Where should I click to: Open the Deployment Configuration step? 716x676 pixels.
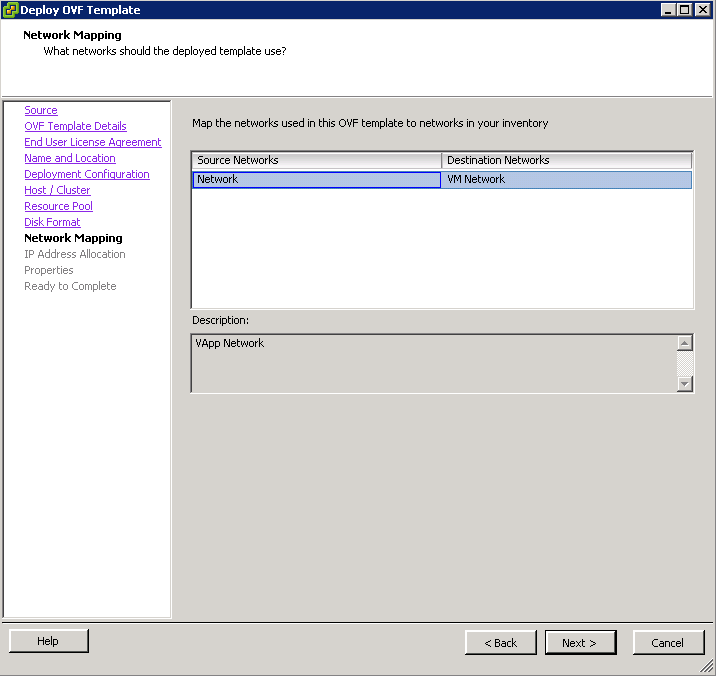click(x=86, y=174)
